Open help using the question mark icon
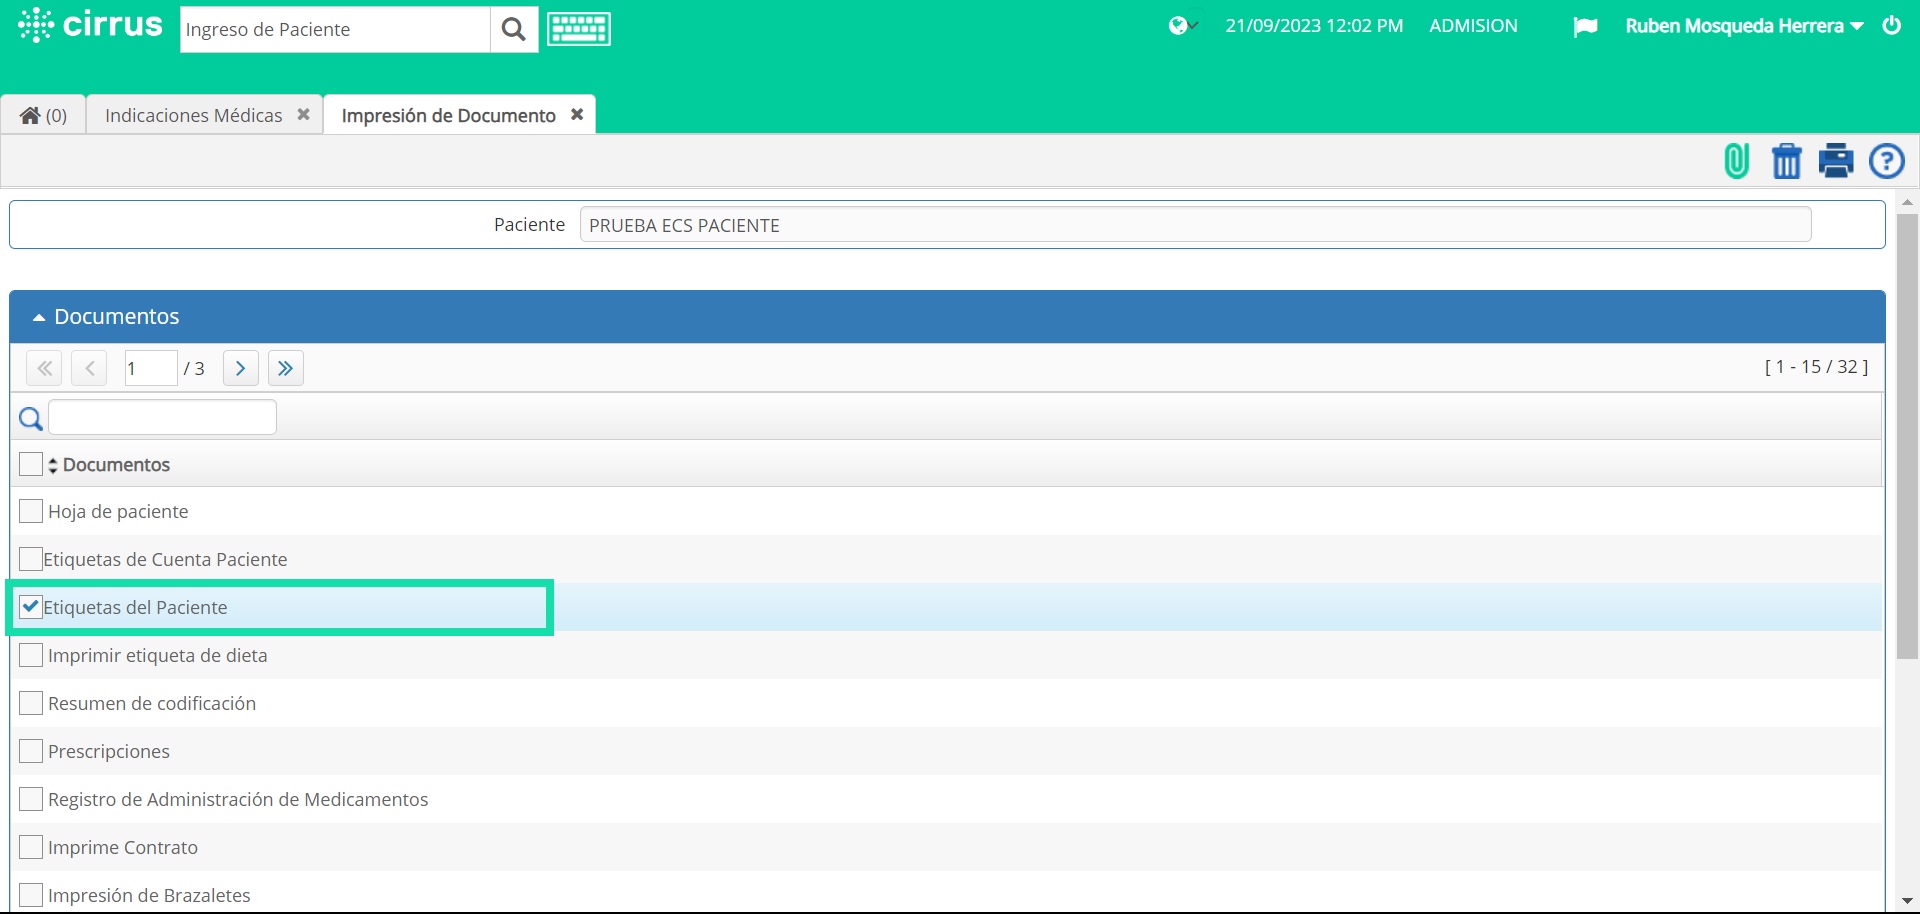 1887,161
